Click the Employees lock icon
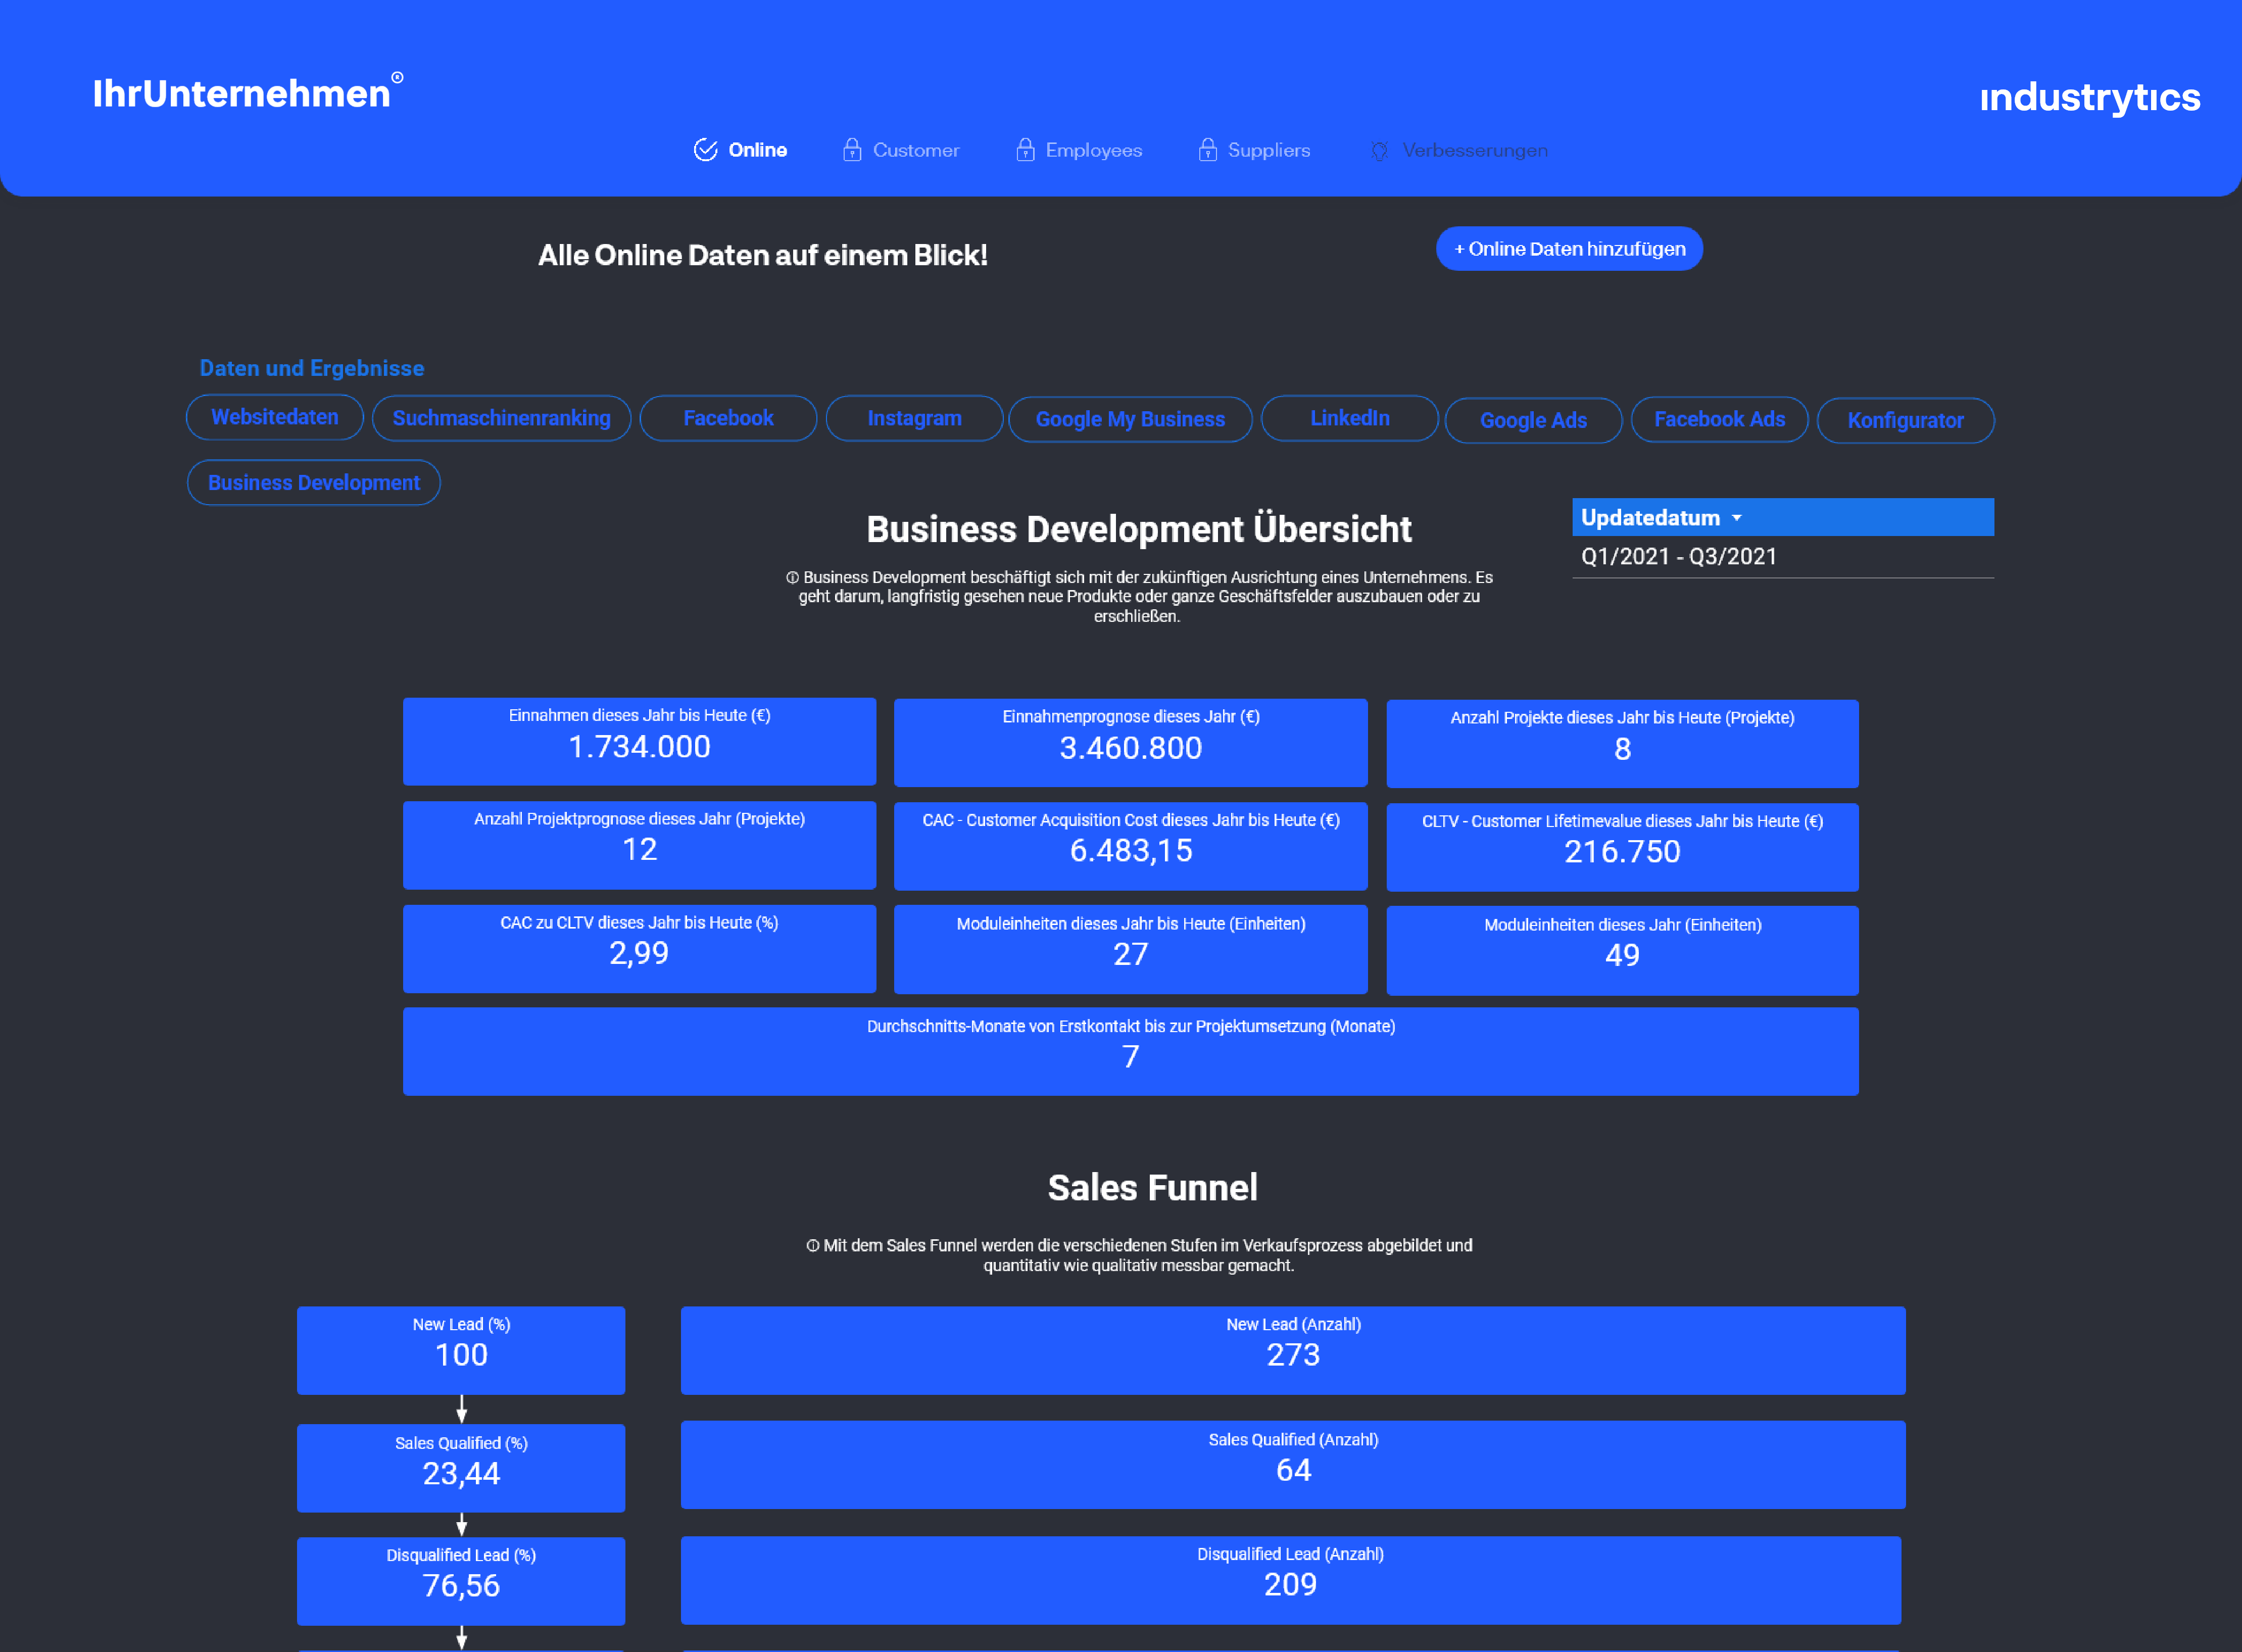 click(x=1025, y=150)
